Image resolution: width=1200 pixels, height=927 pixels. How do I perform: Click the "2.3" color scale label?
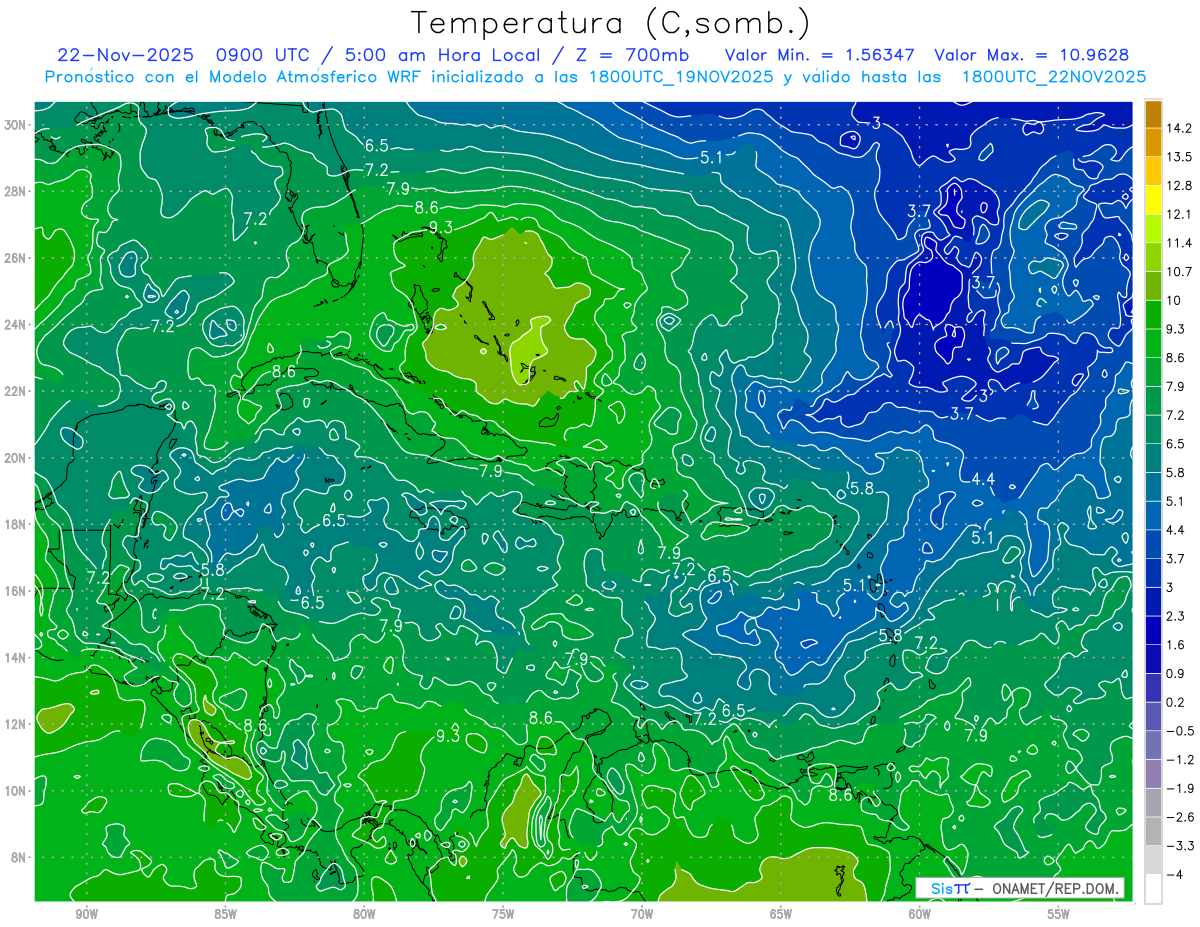pos(1176,616)
